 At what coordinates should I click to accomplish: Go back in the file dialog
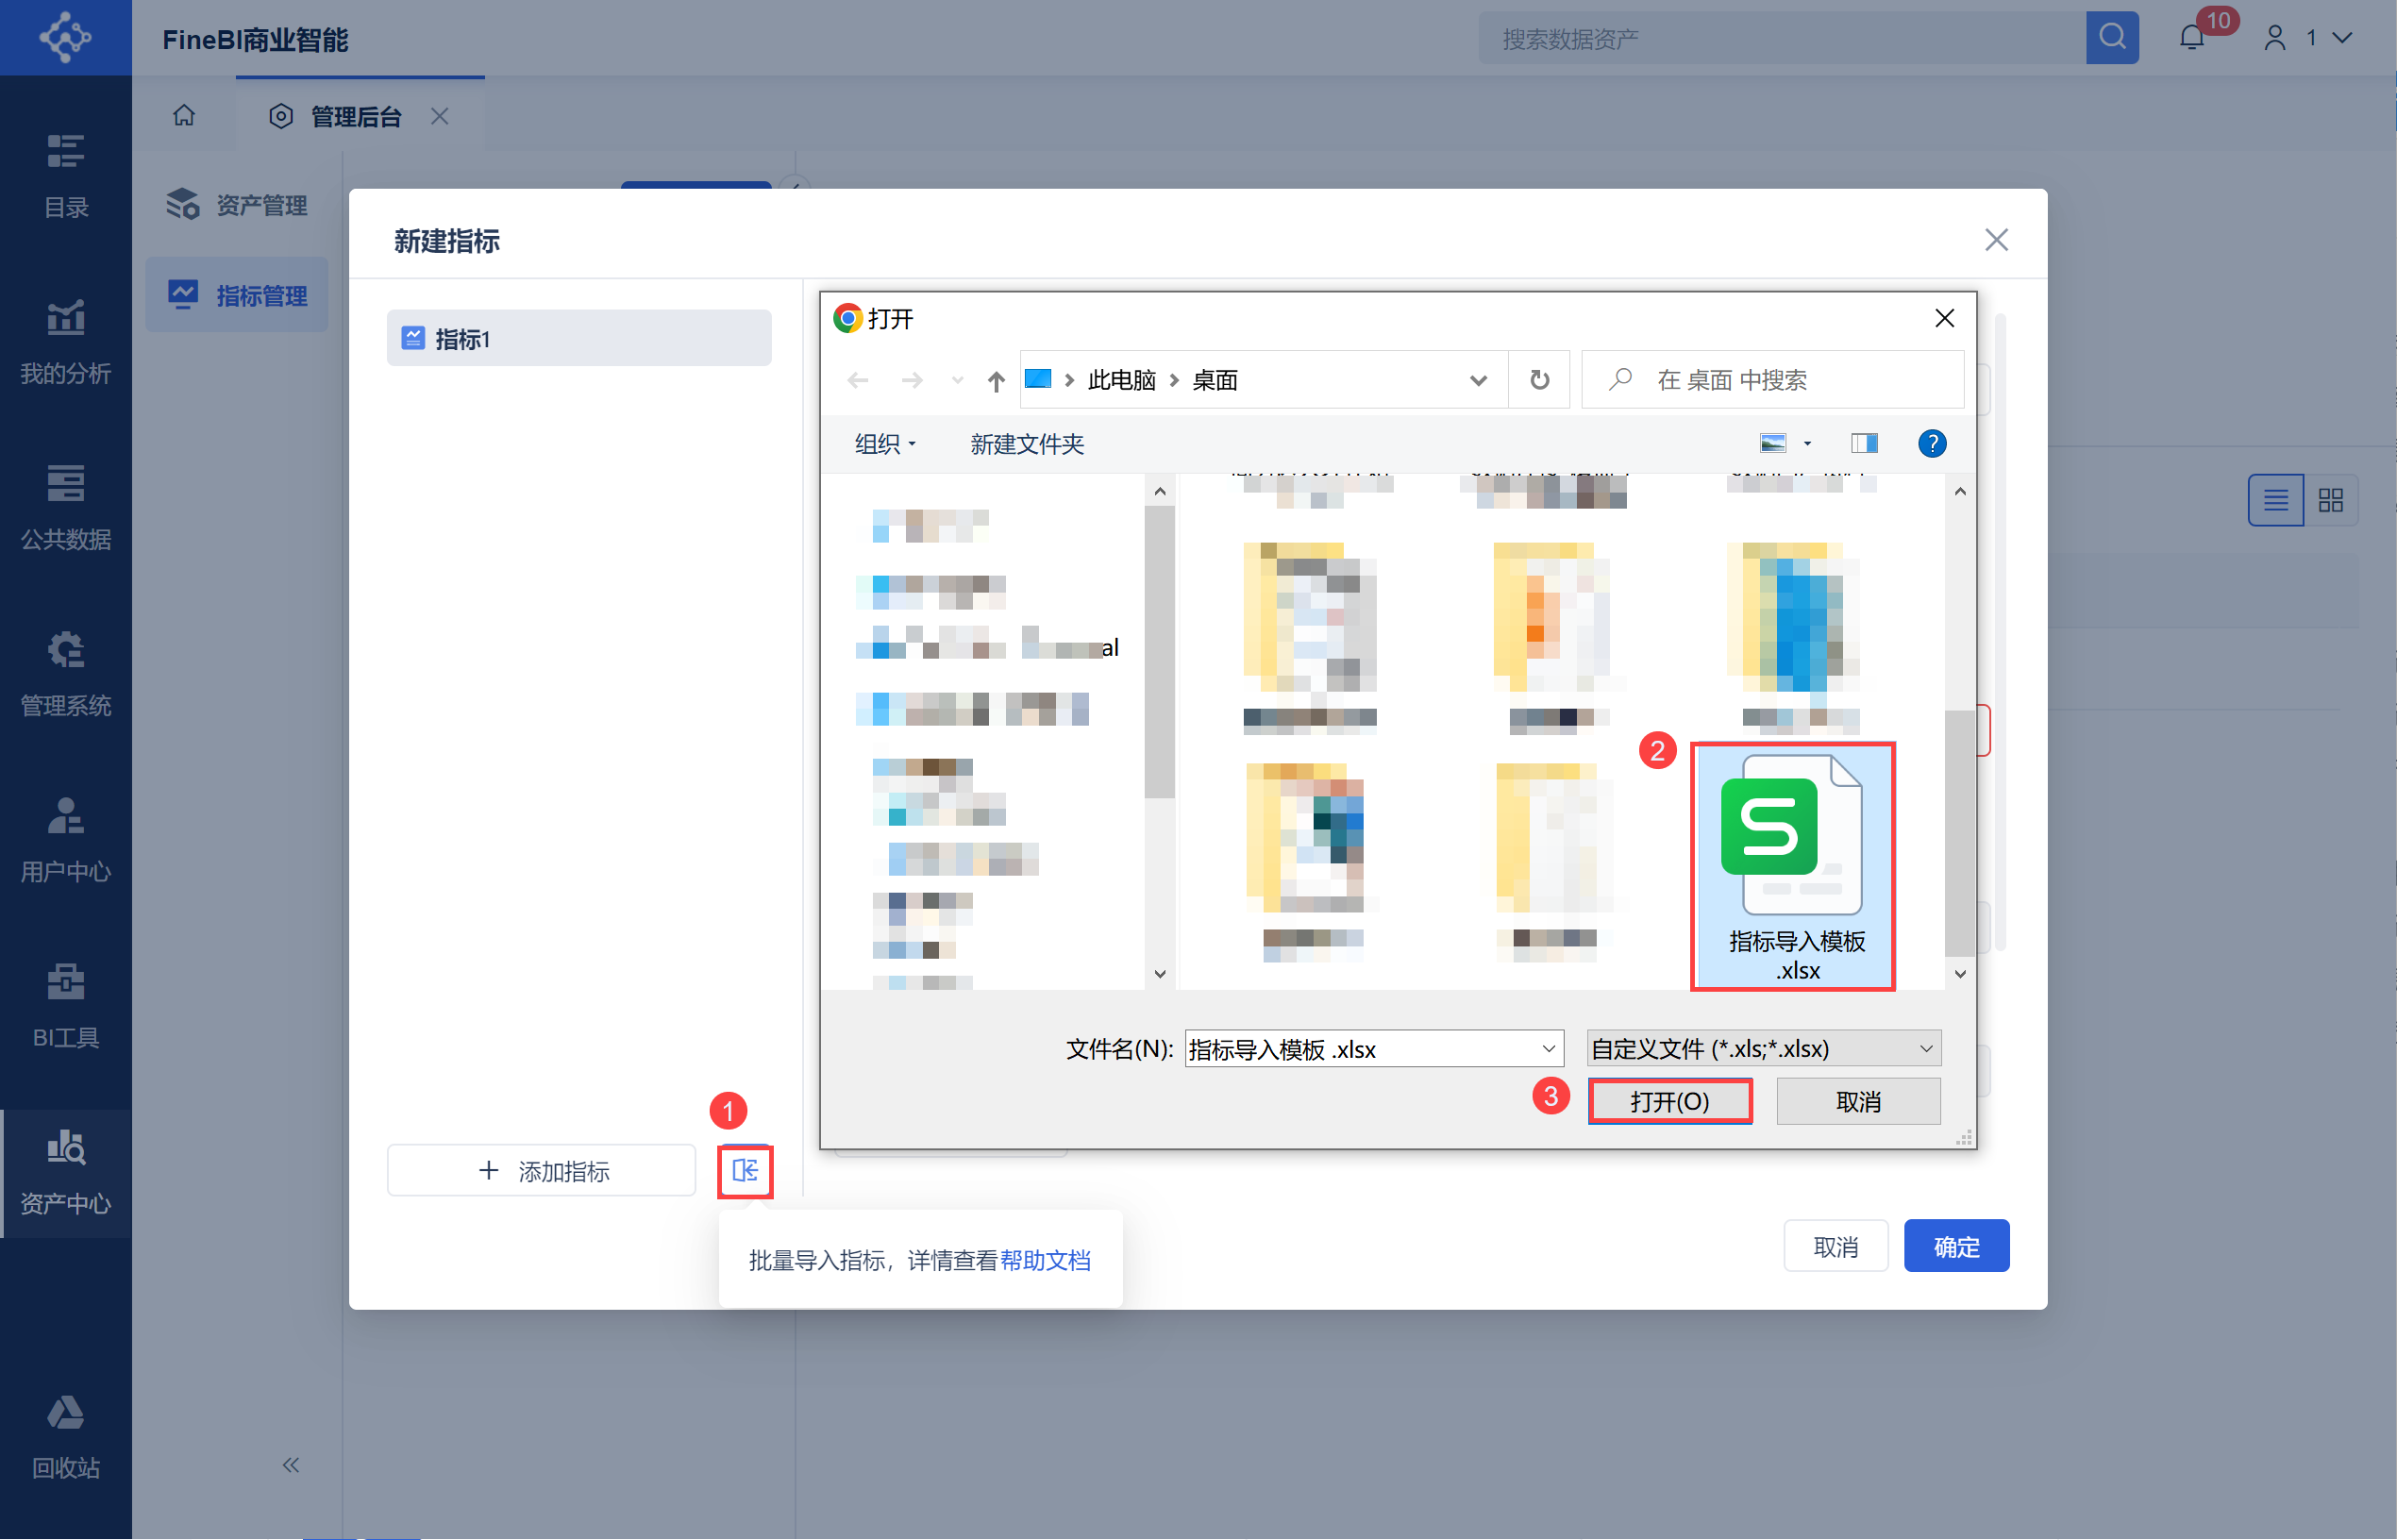tap(857, 380)
